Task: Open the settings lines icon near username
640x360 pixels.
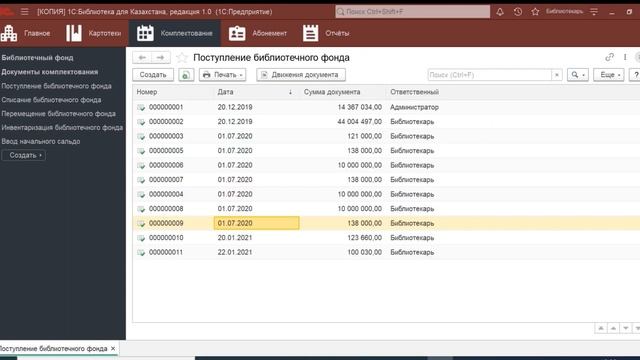Action: (594, 12)
